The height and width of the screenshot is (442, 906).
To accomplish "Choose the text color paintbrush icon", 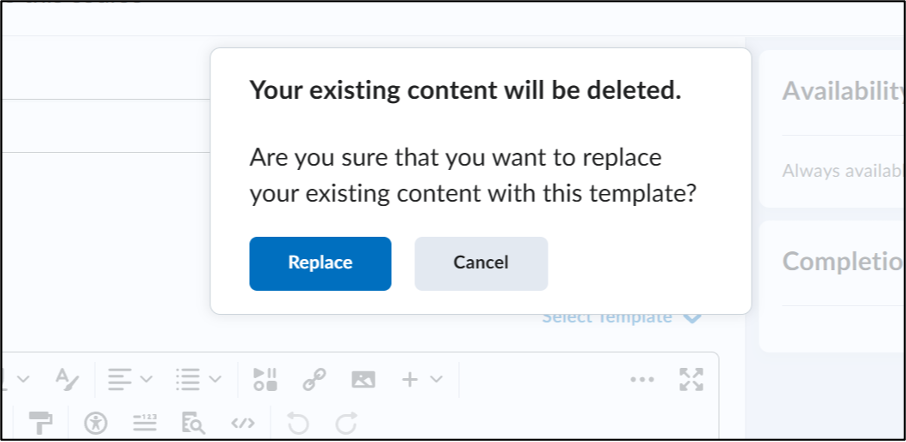I will tap(67, 379).
